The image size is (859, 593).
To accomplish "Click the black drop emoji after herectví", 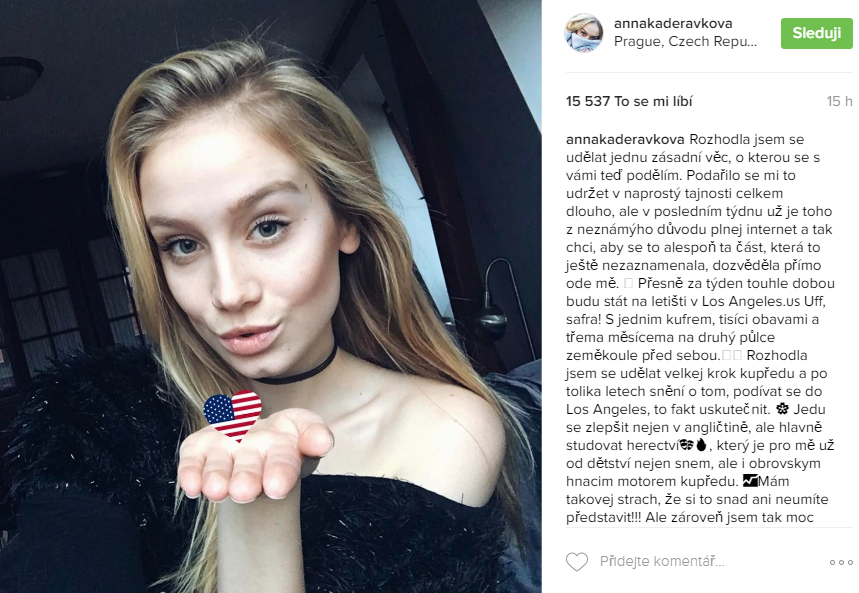I will pyautogui.click(x=701, y=444).
